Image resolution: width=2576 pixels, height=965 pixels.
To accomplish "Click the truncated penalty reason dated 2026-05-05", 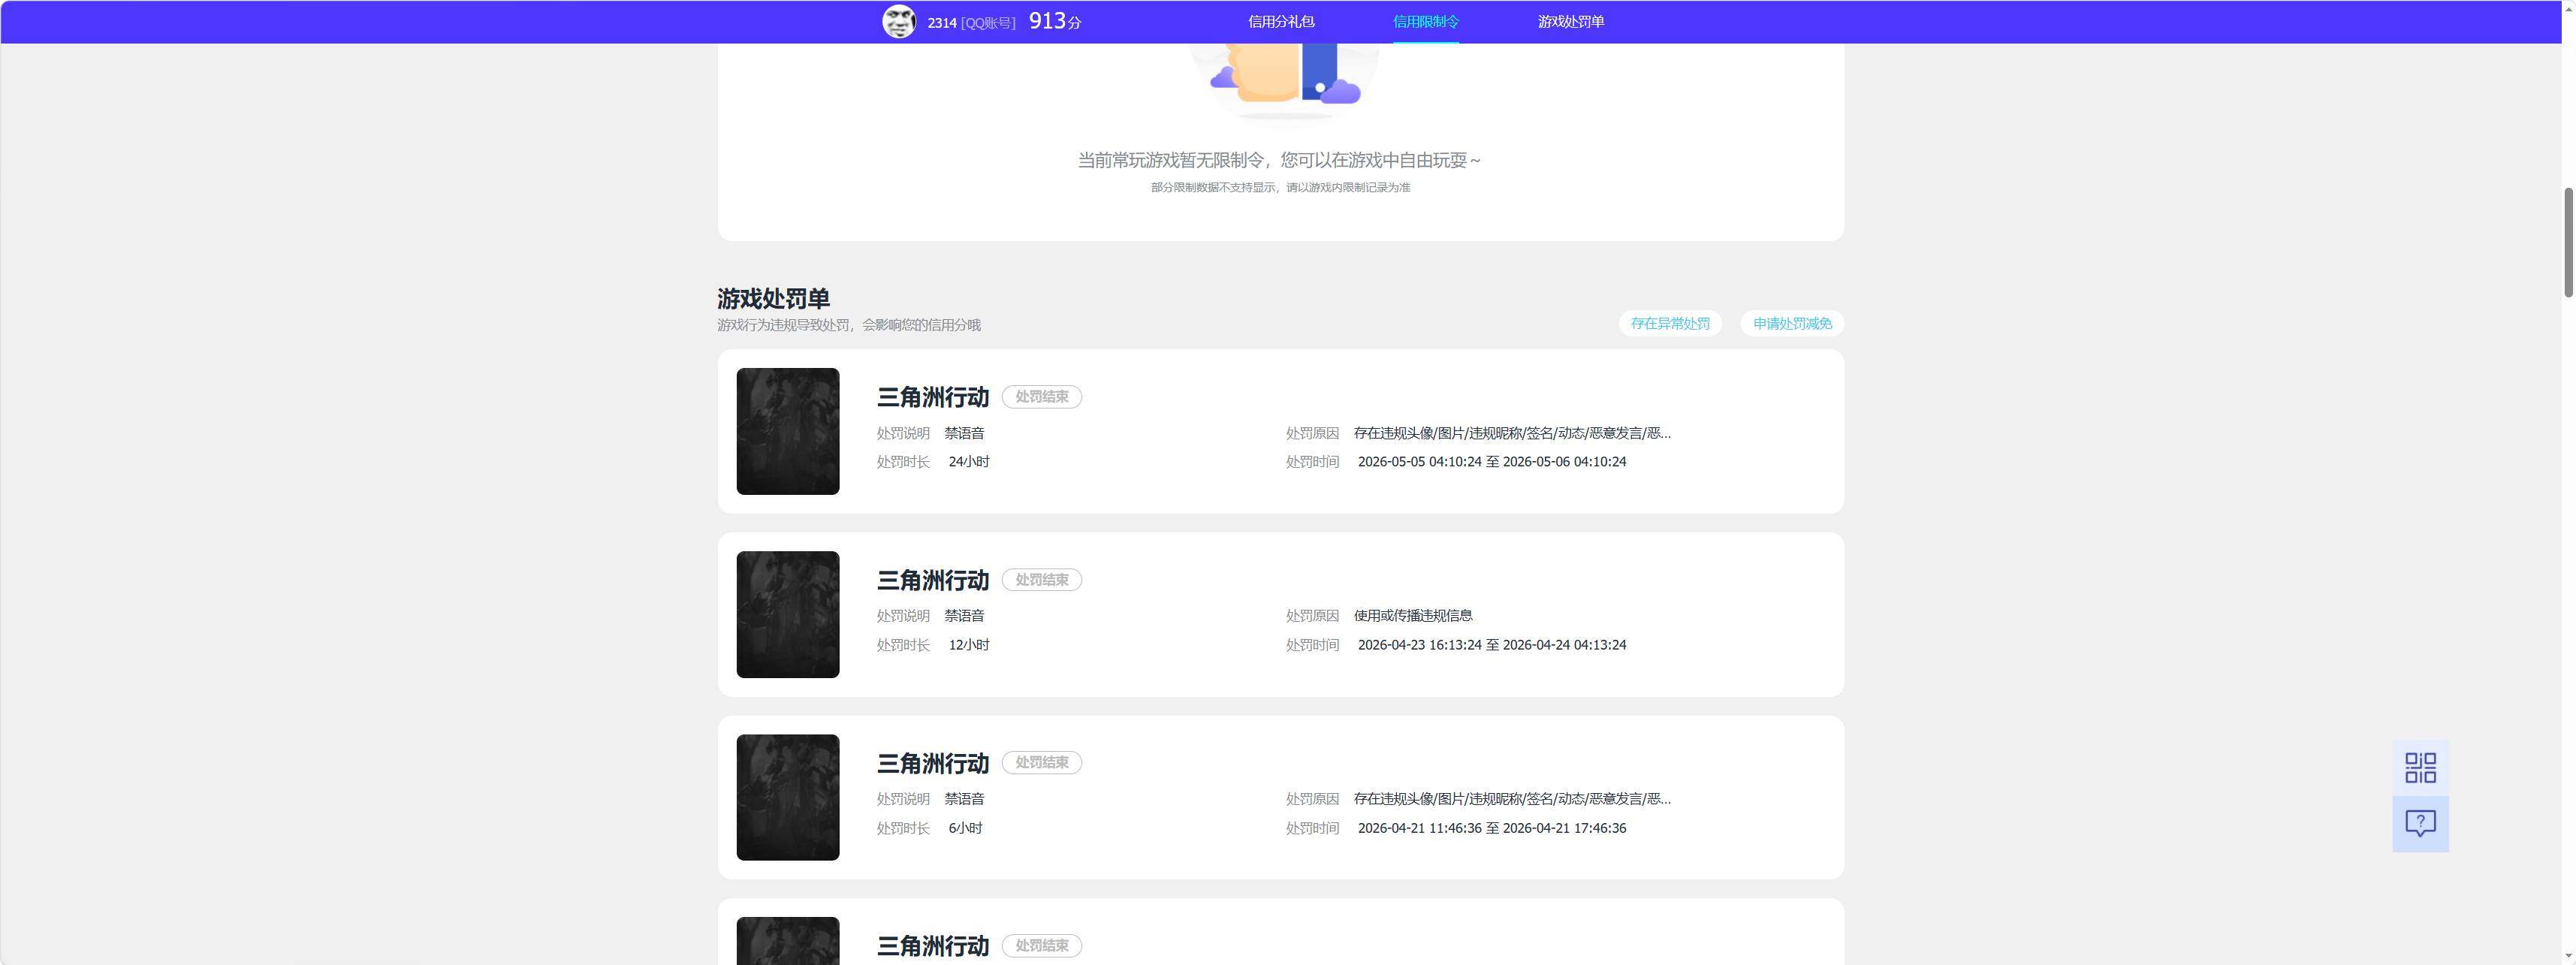I will pyautogui.click(x=1512, y=433).
